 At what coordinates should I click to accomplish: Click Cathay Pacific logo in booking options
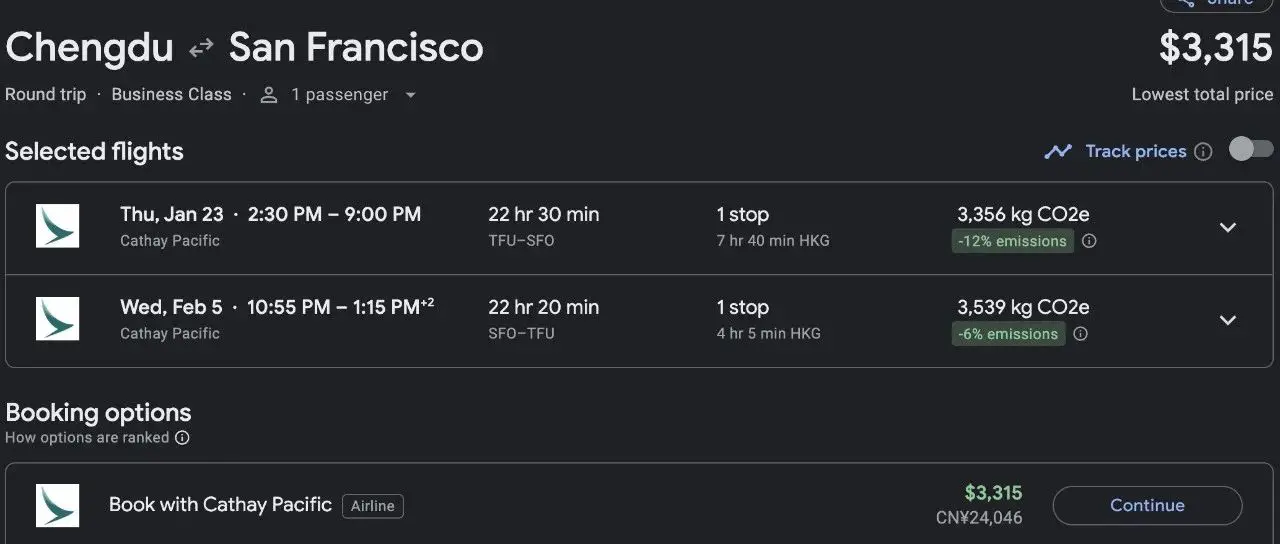[57, 506]
